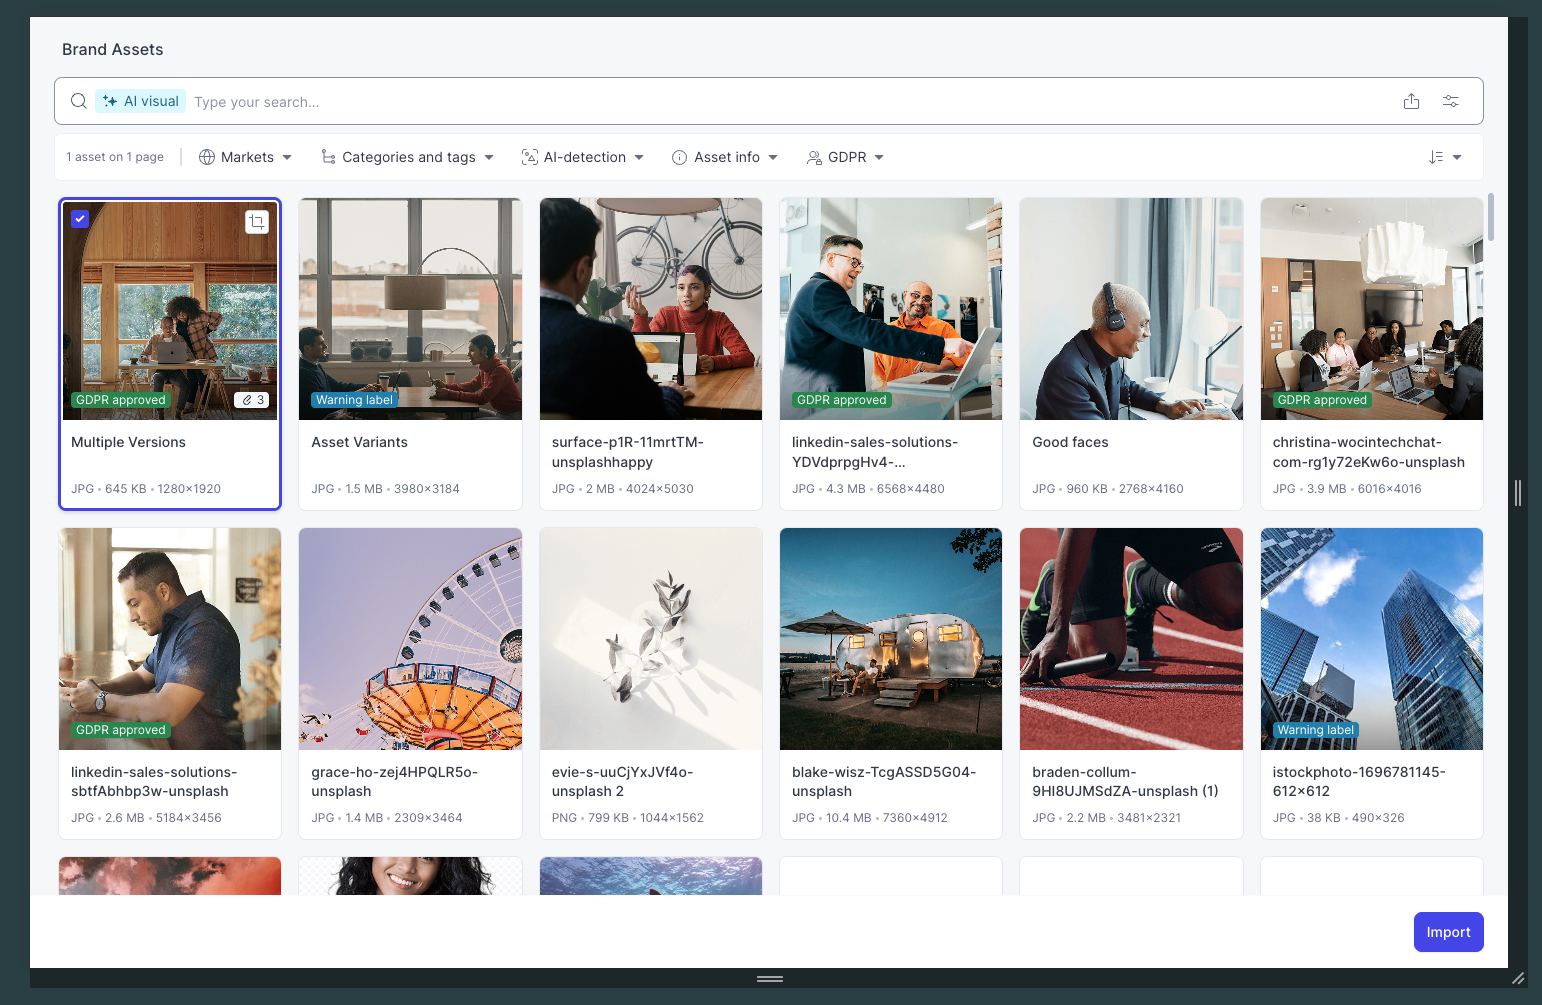The image size is (1542, 1005).
Task: Click the right edge panel handle
Action: pos(1518,492)
